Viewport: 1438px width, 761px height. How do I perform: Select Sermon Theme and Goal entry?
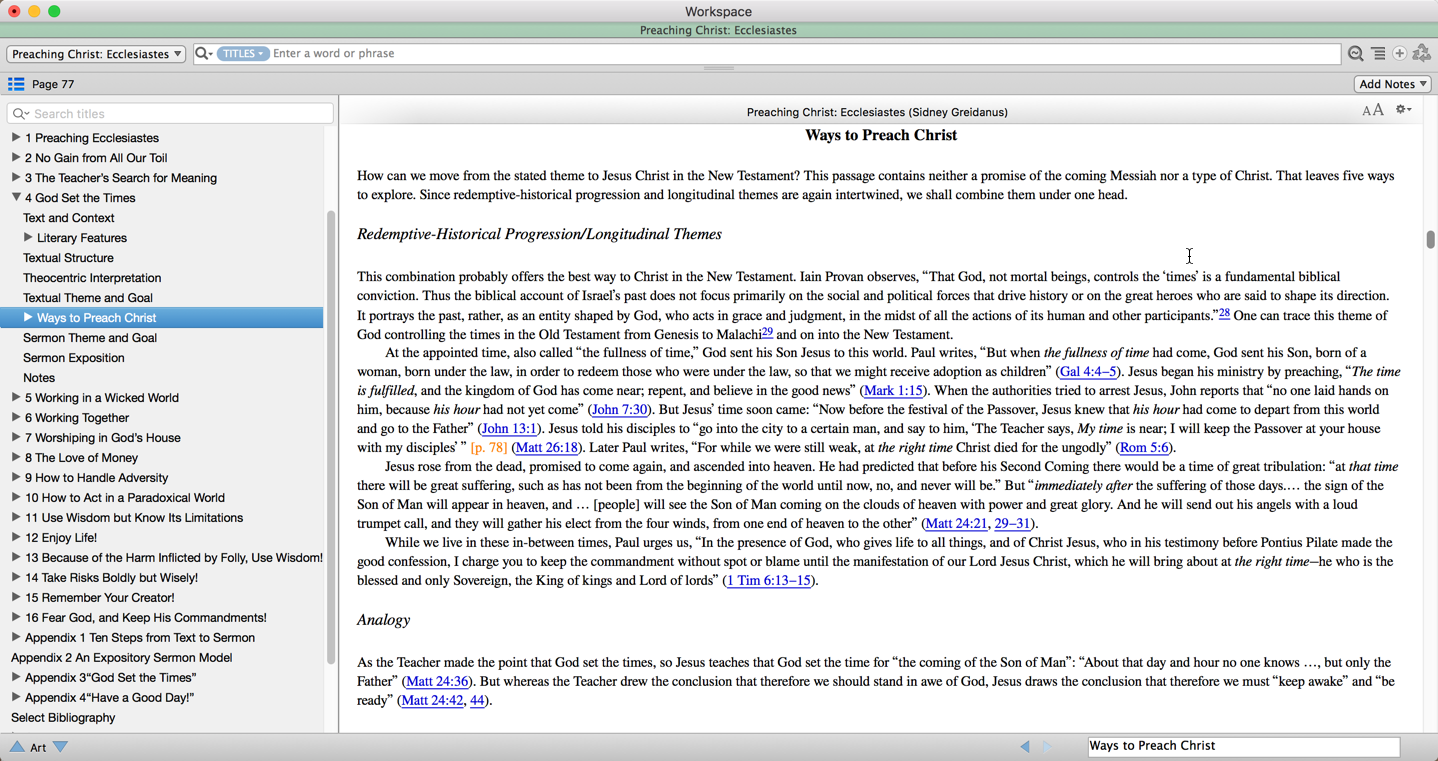tap(90, 338)
